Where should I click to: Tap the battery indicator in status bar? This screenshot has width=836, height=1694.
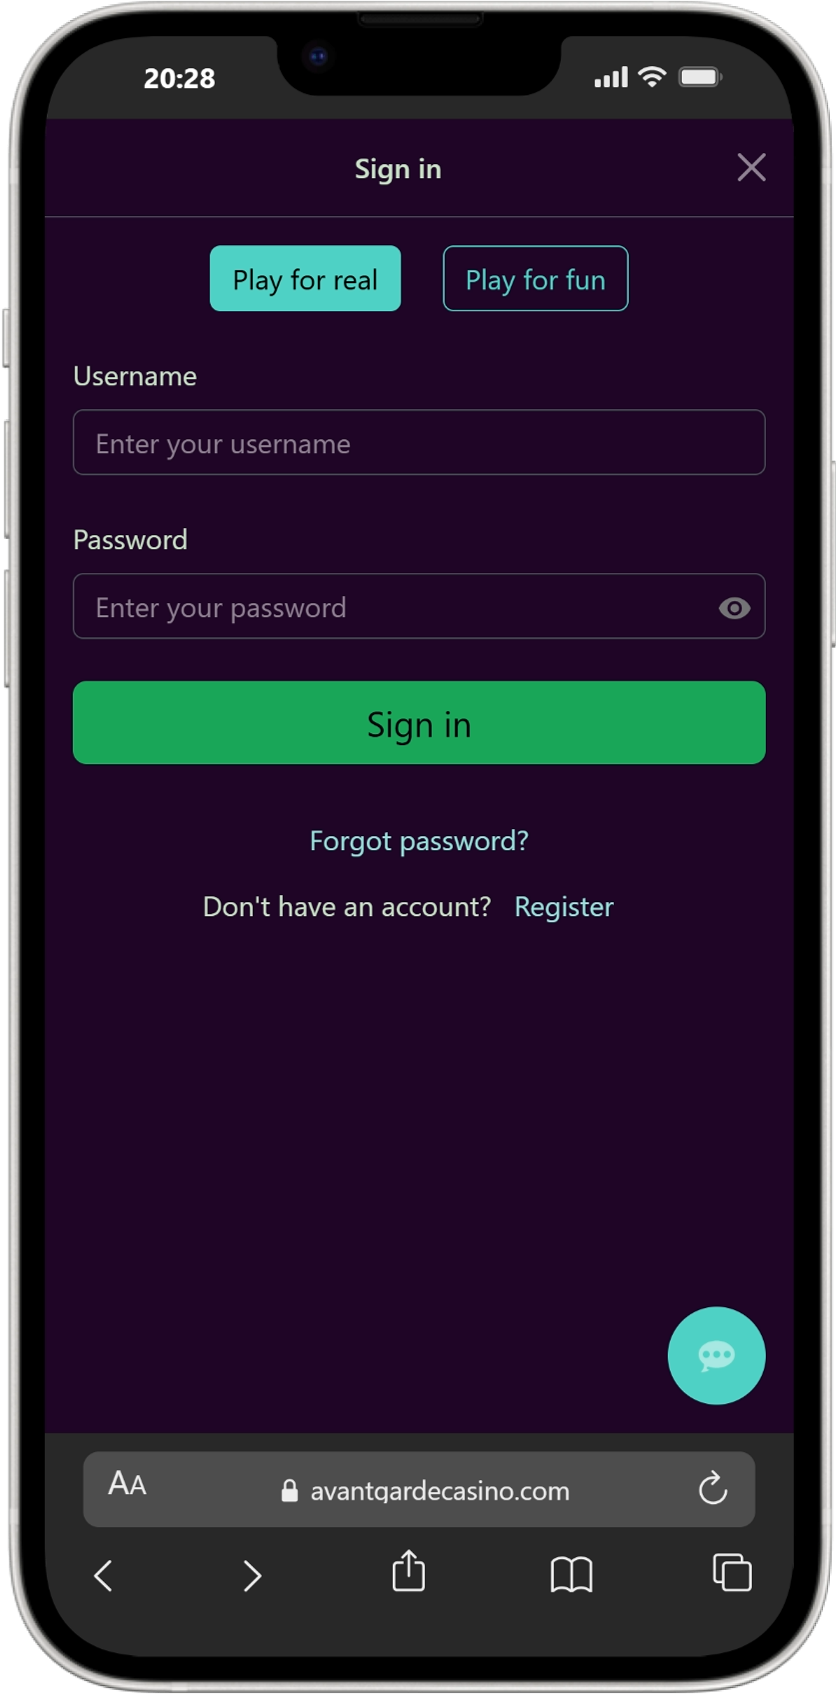(700, 77)
